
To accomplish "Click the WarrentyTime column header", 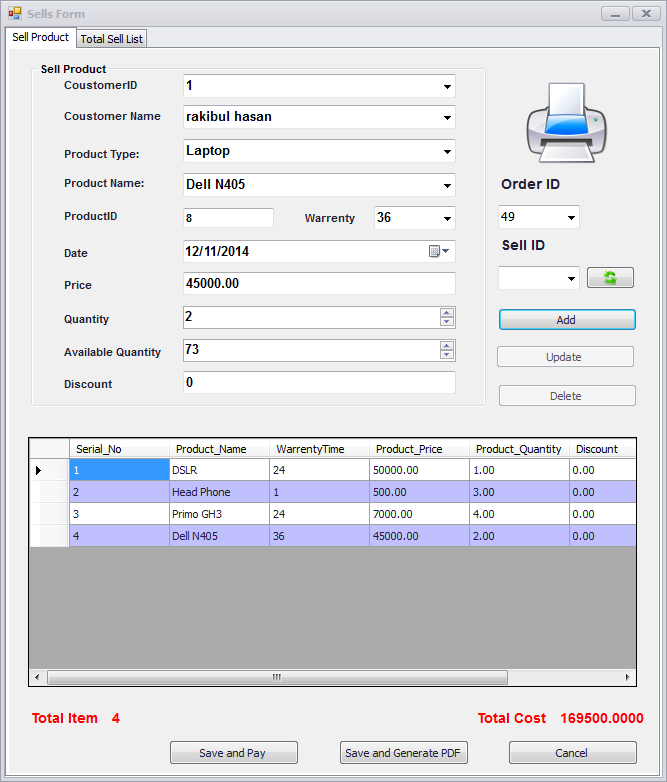I will (x=319, y=449).
